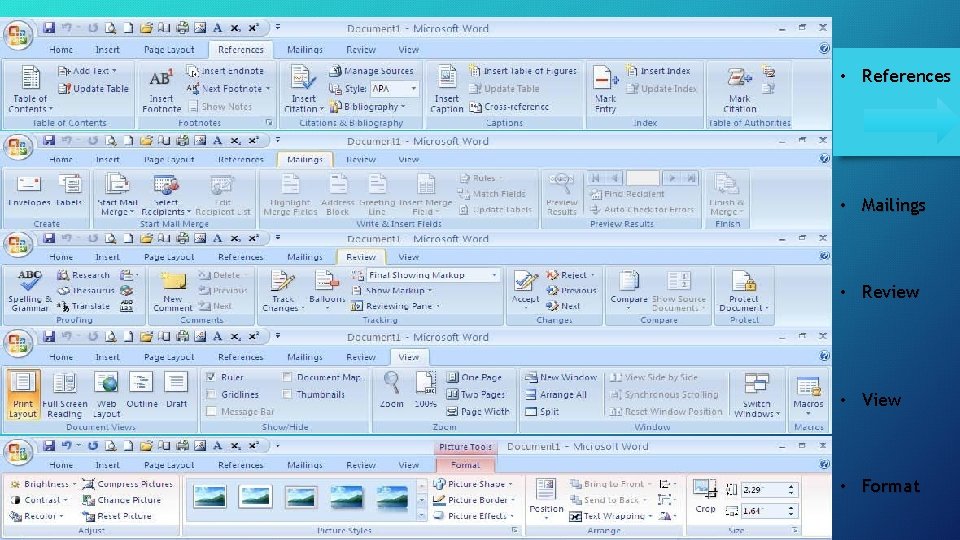
Task: Click the Envelopes icon in Mailings ribbon
Action: (x=29, y=184)
